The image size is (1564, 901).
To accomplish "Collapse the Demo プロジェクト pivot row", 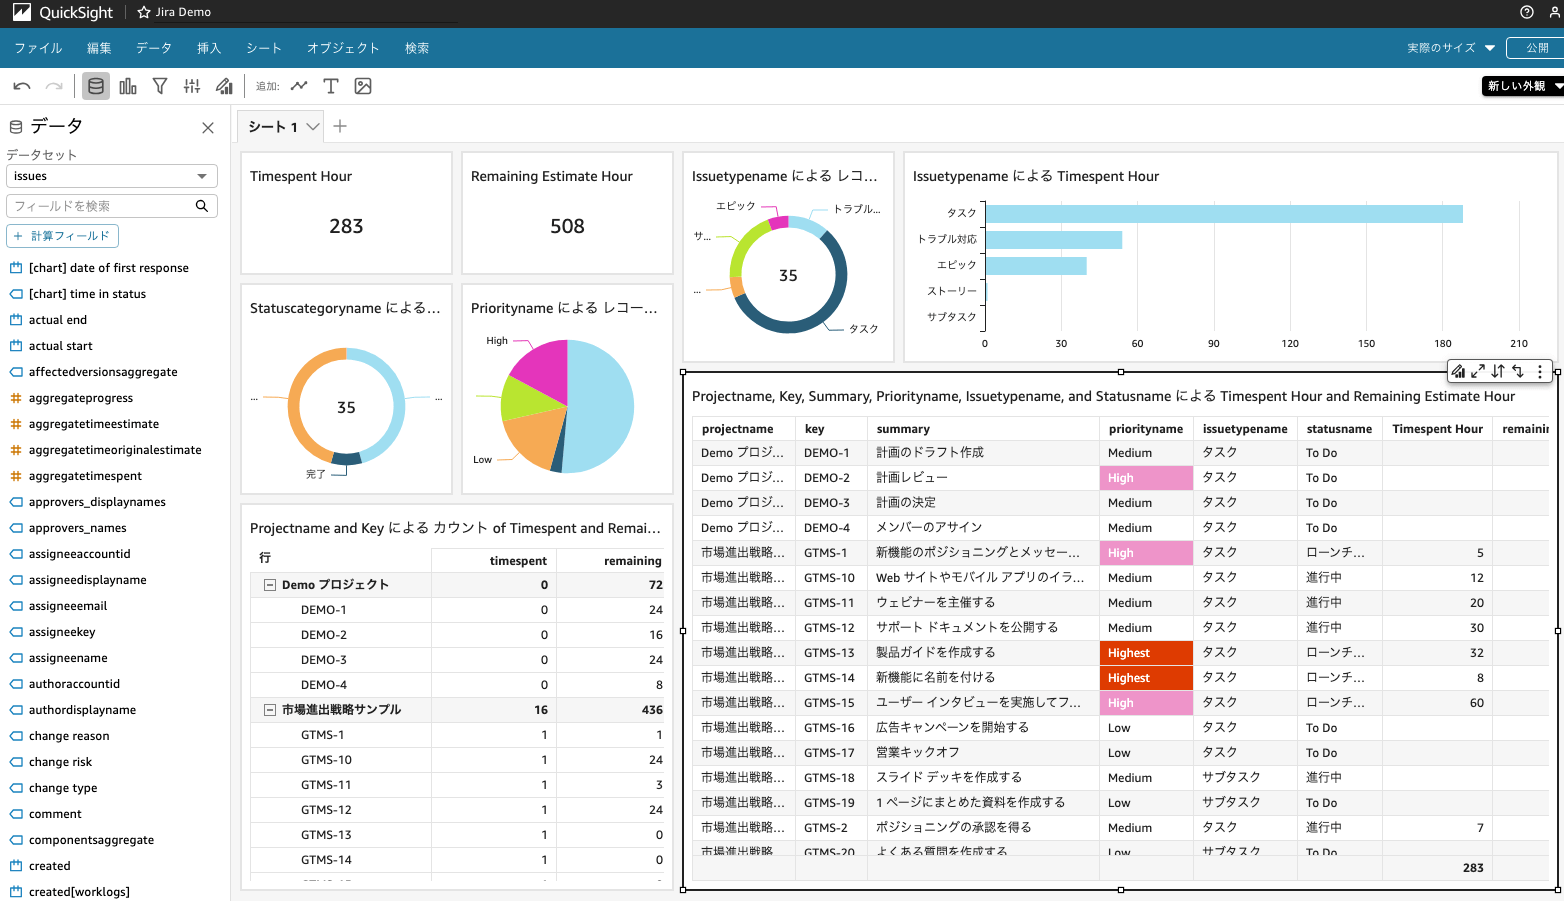I will coord(270,585).
